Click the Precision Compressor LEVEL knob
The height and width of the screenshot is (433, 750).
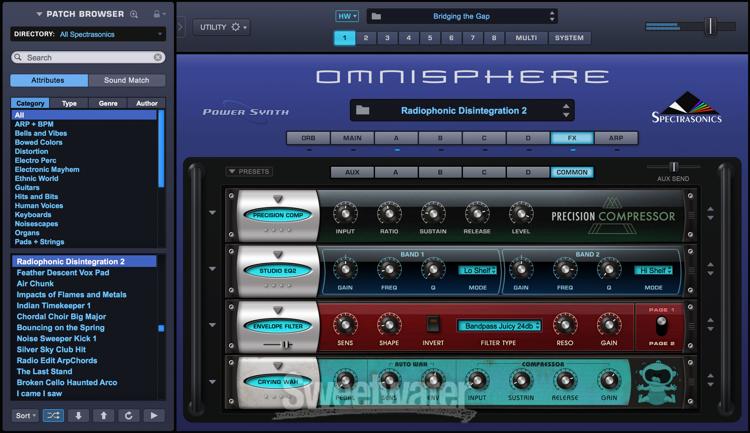pyautogui.click(x=521, y=213)
